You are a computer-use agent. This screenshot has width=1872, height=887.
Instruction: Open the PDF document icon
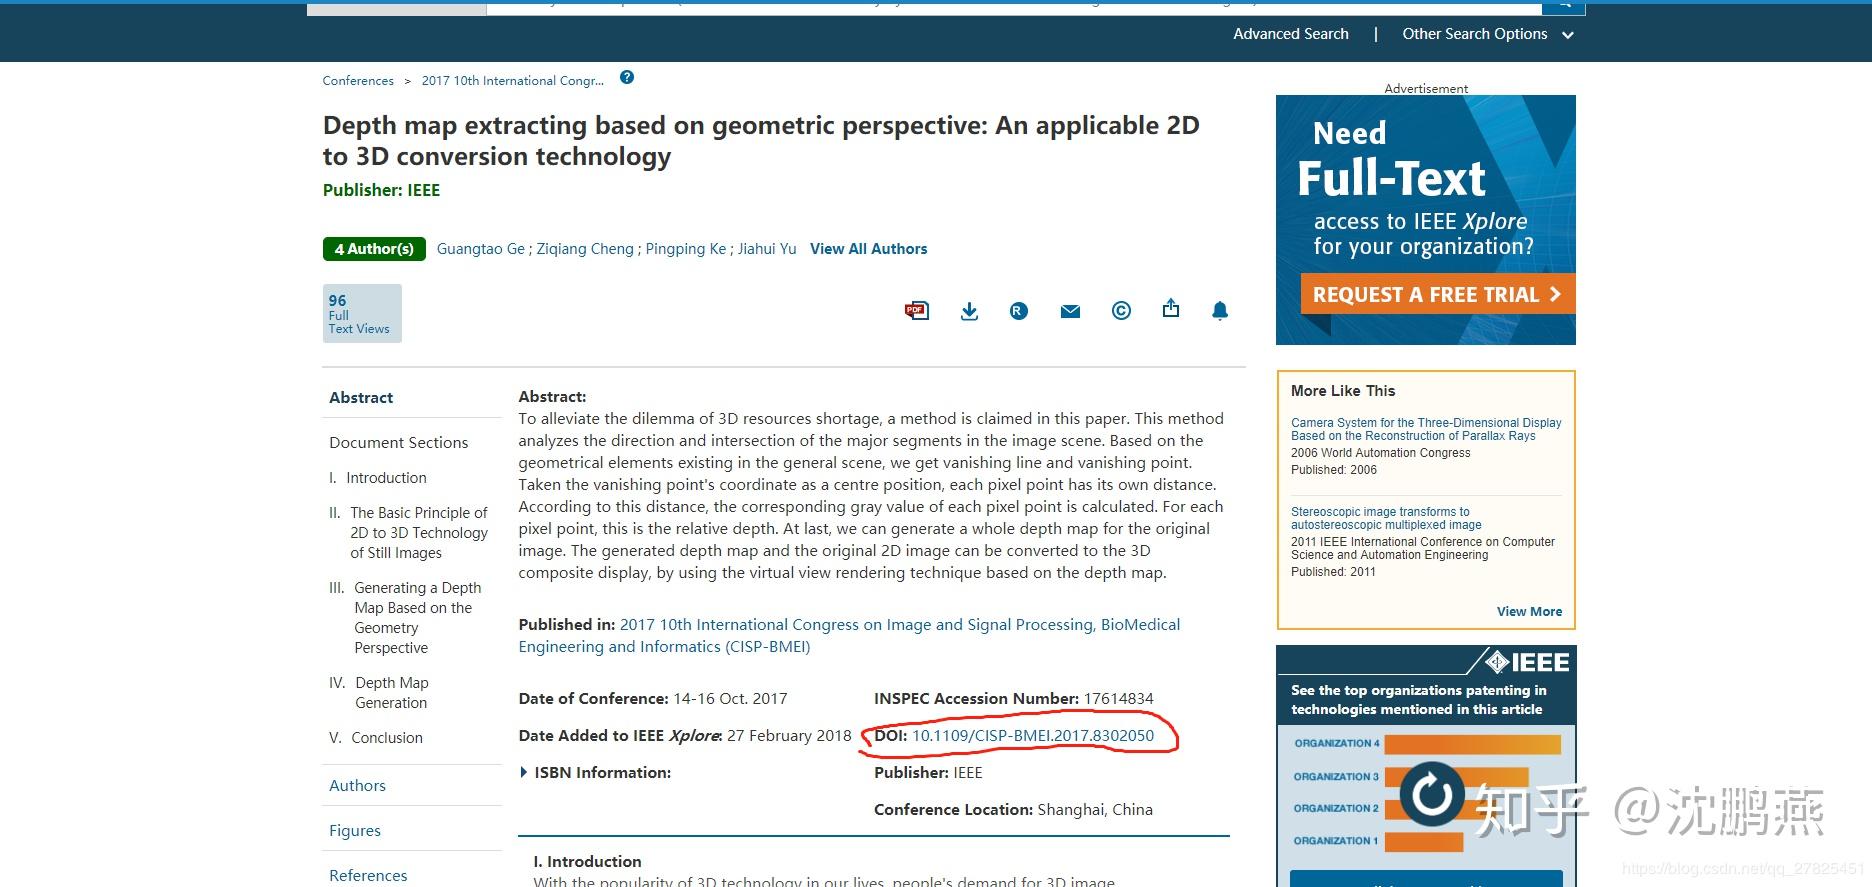tap(916, 311)
